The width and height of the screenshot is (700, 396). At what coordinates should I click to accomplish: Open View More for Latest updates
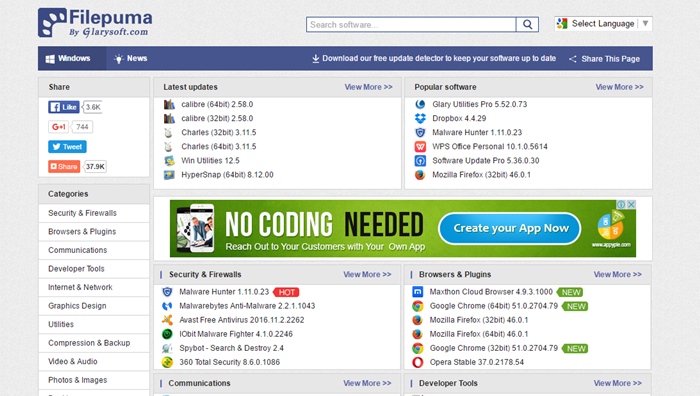[368, 87]
